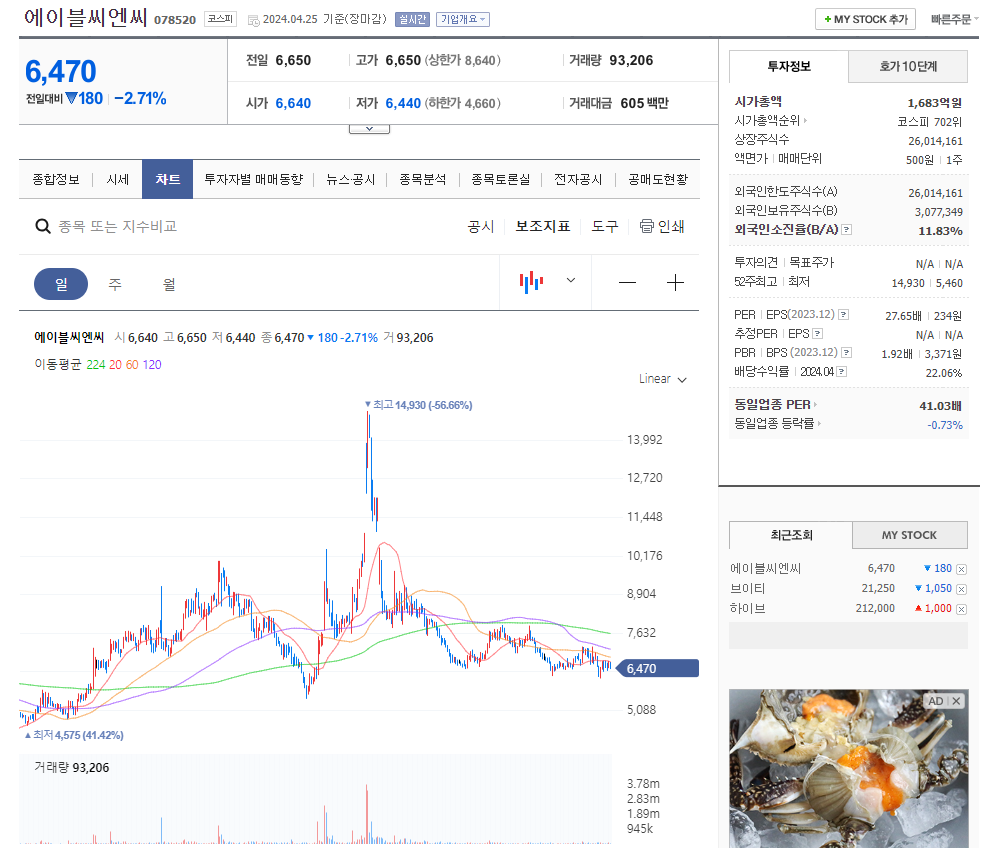Open 종목분석 tab
The image size is (985, 848).
pyautogui.click(x=423, y=180)
